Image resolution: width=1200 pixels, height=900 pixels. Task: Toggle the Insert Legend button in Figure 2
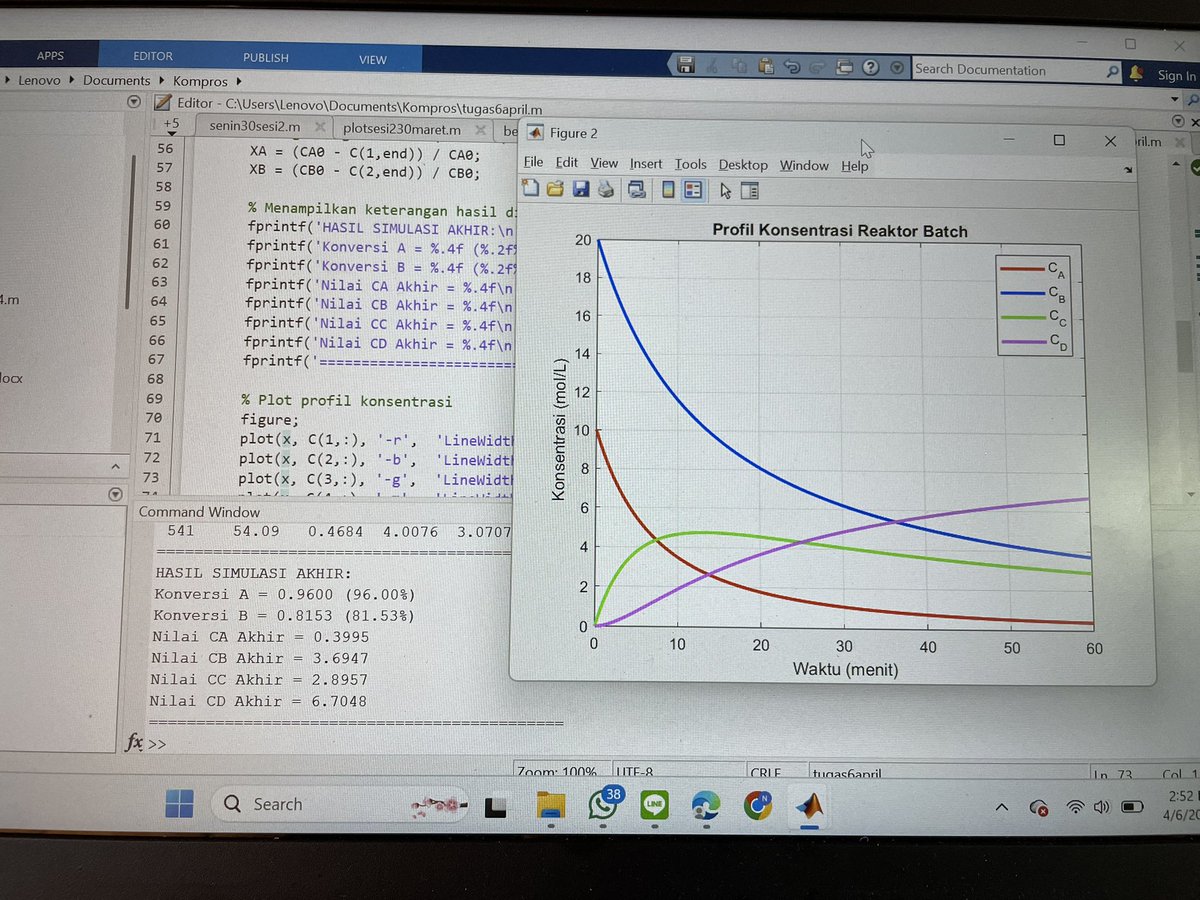(x=693, y=189)
